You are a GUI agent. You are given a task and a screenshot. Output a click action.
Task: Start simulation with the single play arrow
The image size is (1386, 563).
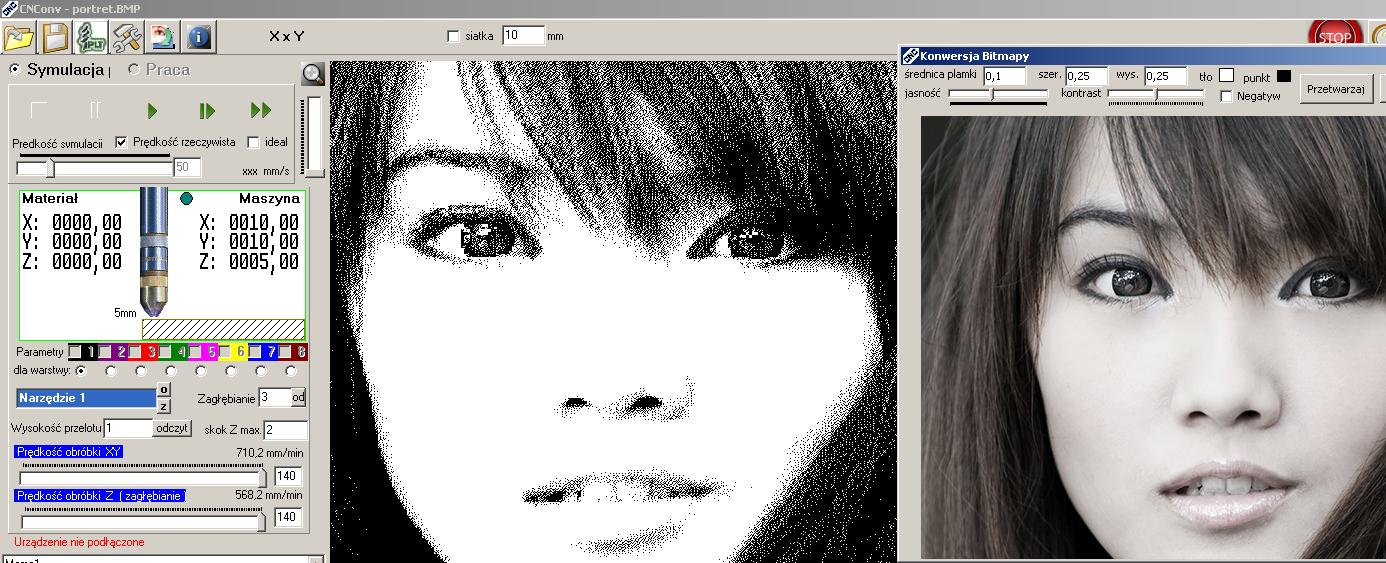(152, 110)
